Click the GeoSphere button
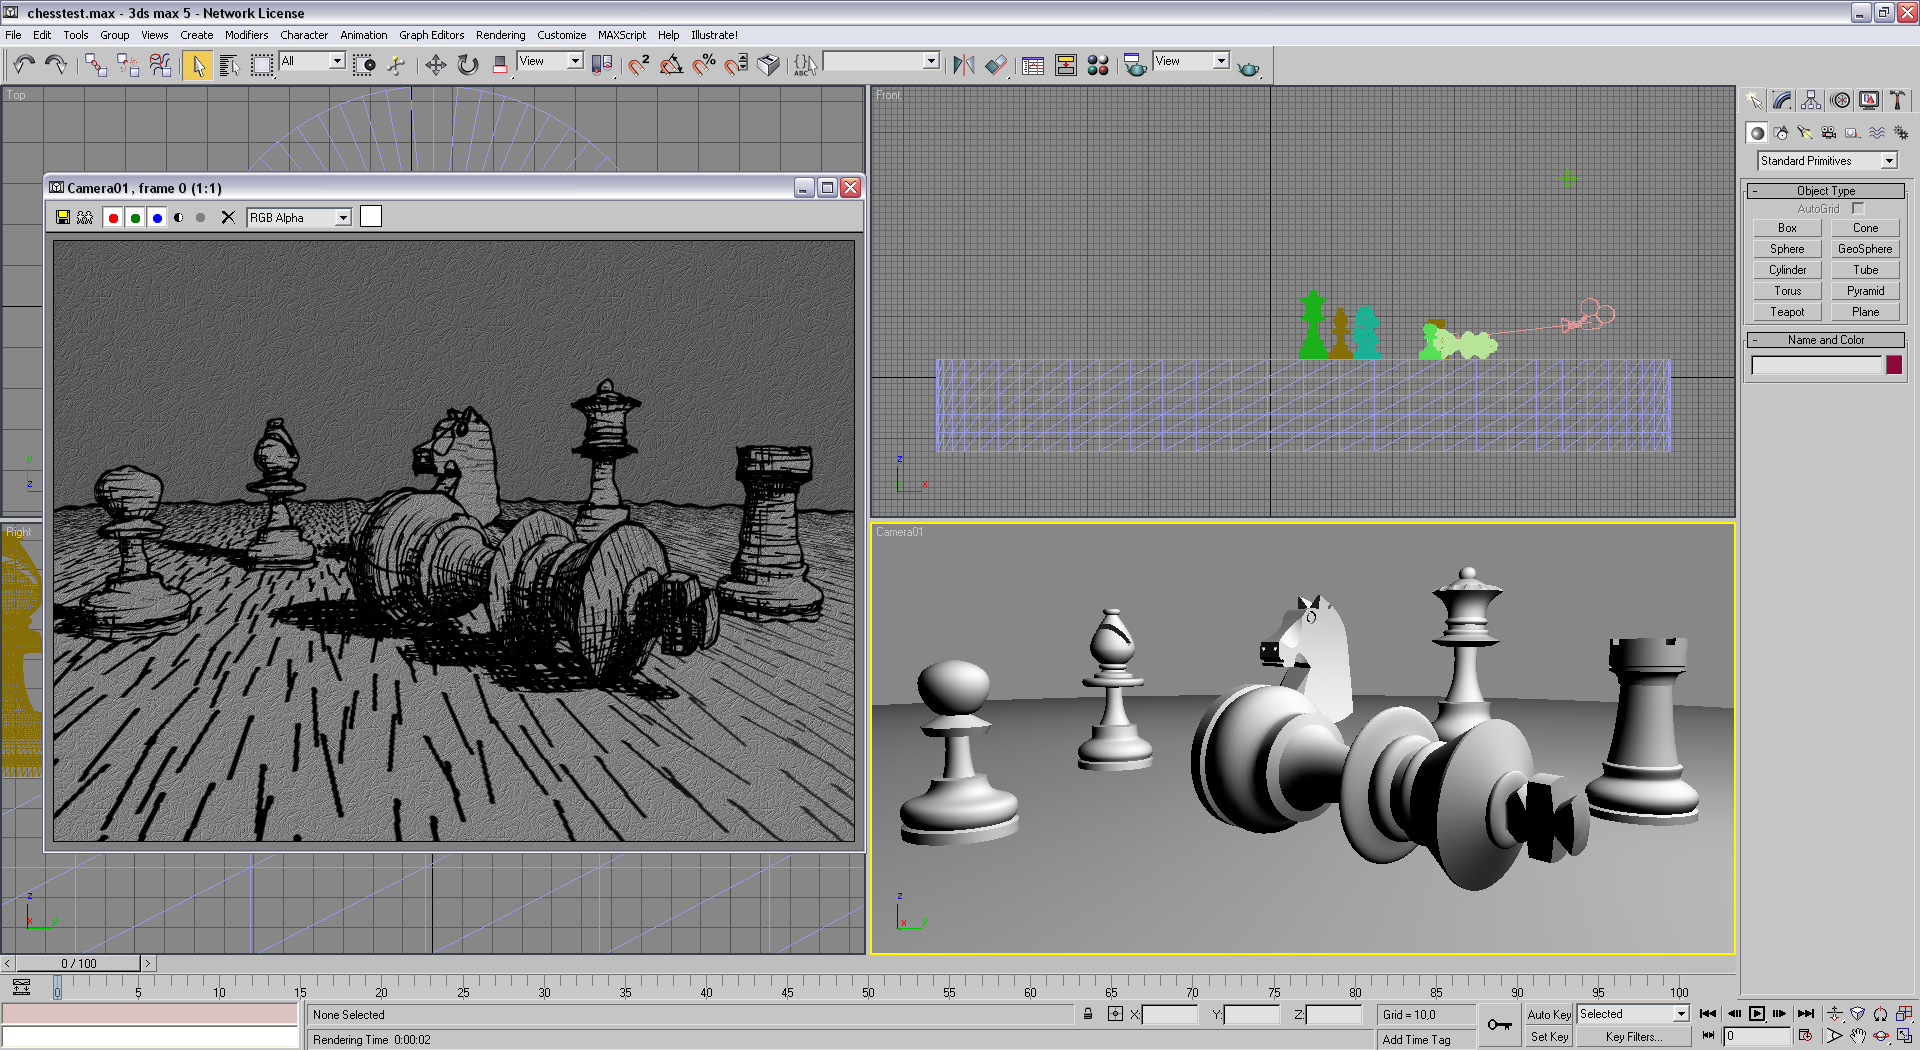1920x1050 pixels. coord(1865,249)
